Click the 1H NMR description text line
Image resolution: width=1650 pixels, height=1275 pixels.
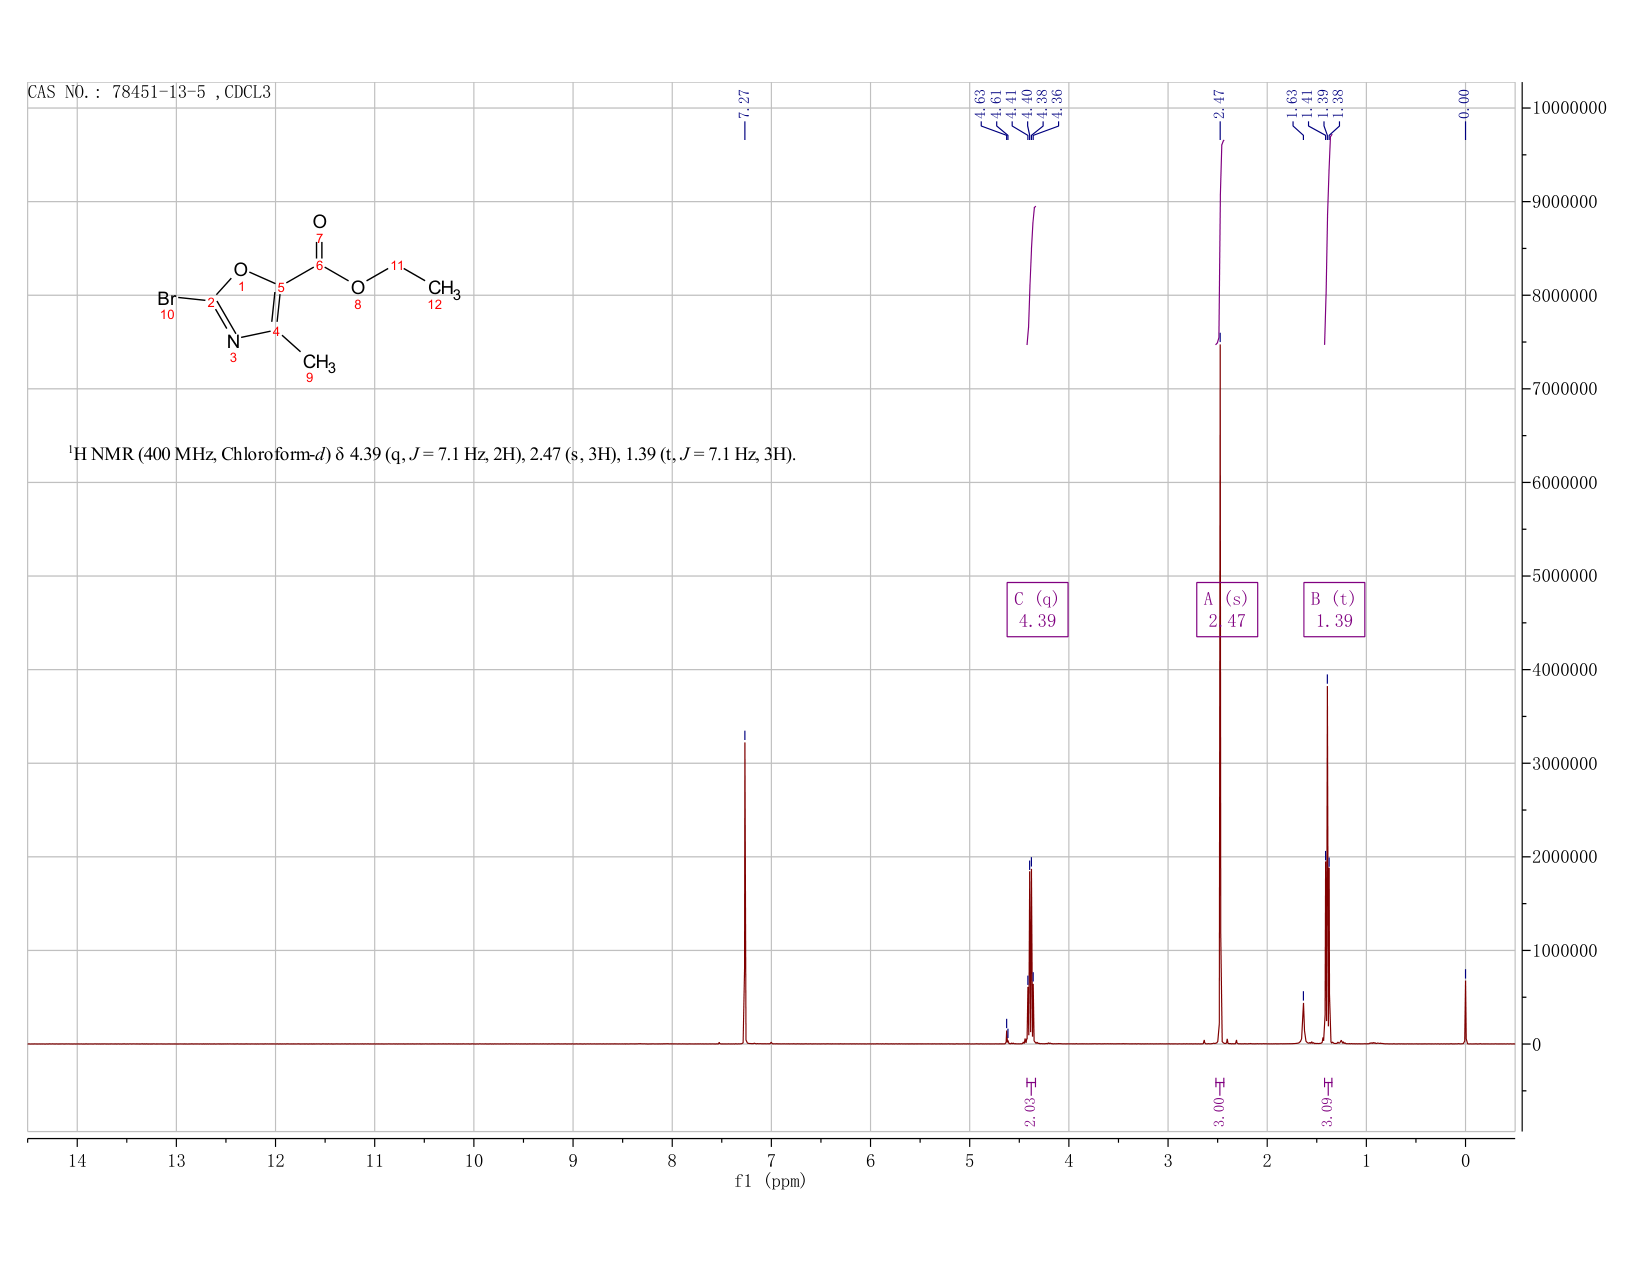click(x=432, y=454)
